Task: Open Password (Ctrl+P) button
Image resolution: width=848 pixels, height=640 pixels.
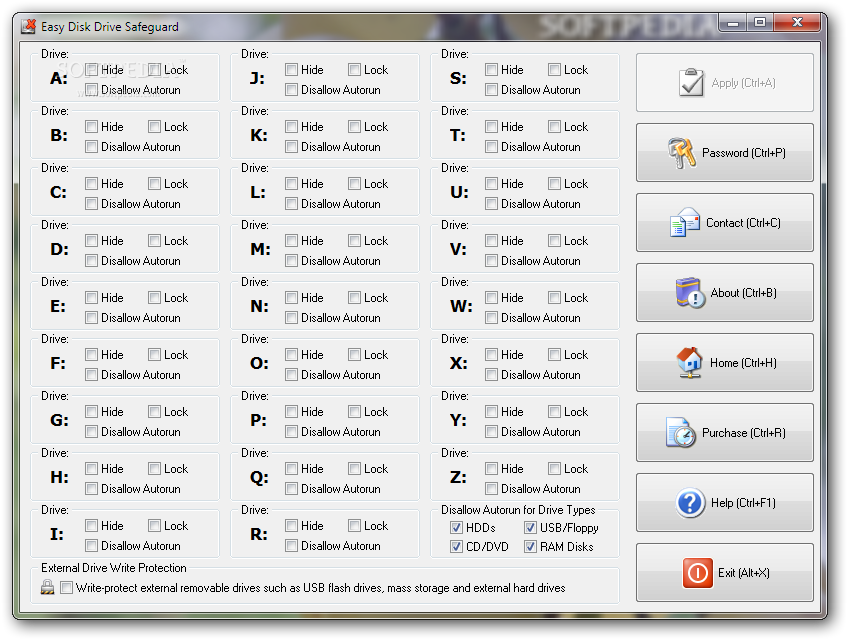Action: [725, 153]
